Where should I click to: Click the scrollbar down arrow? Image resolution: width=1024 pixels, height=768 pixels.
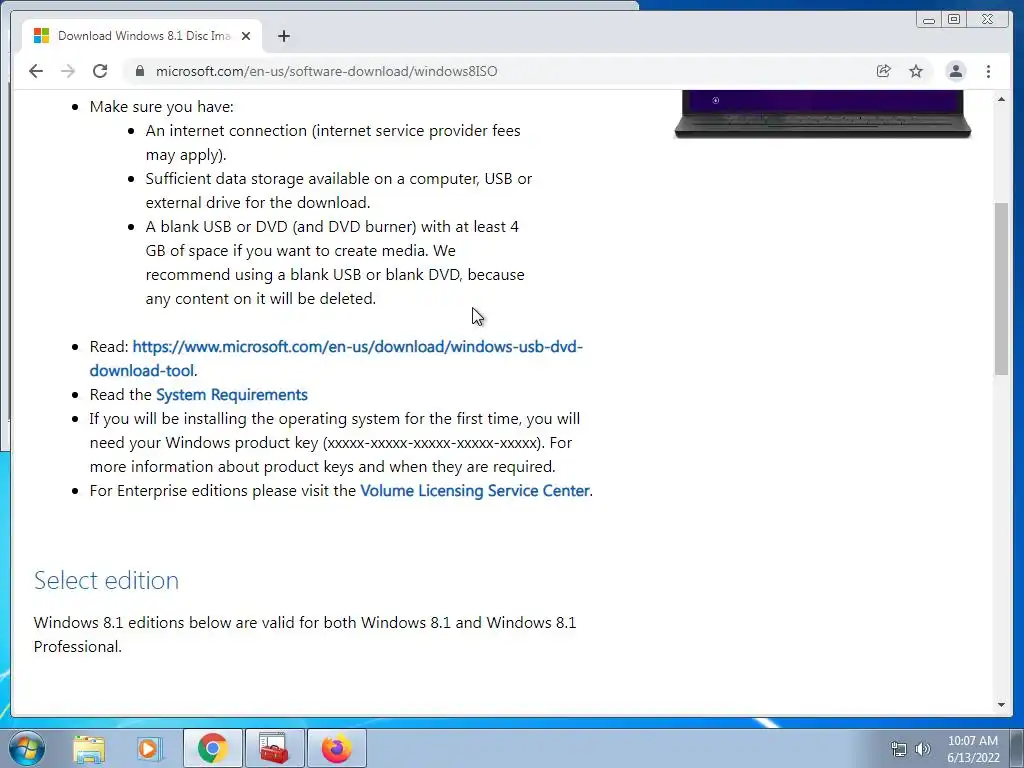point(1001,705)
